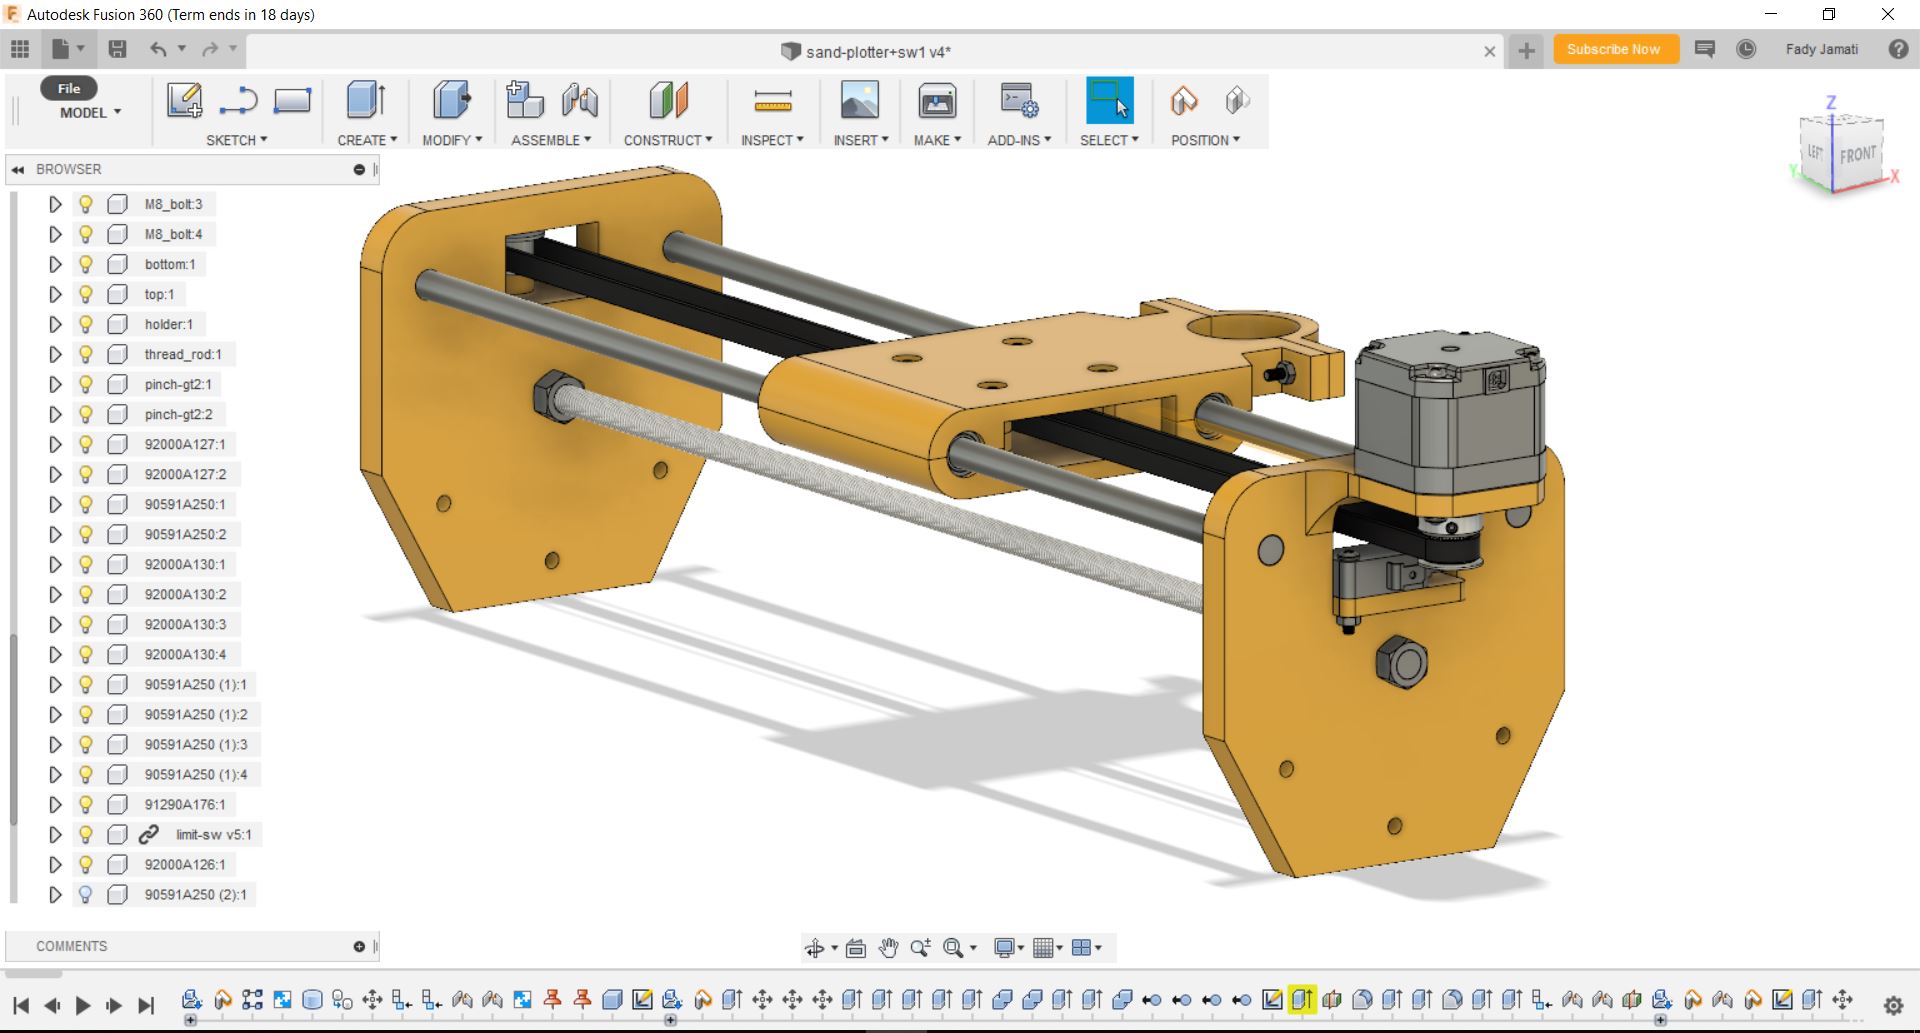Show the hidden 90591A250 (2):1 component

click(x=86, y=894)
